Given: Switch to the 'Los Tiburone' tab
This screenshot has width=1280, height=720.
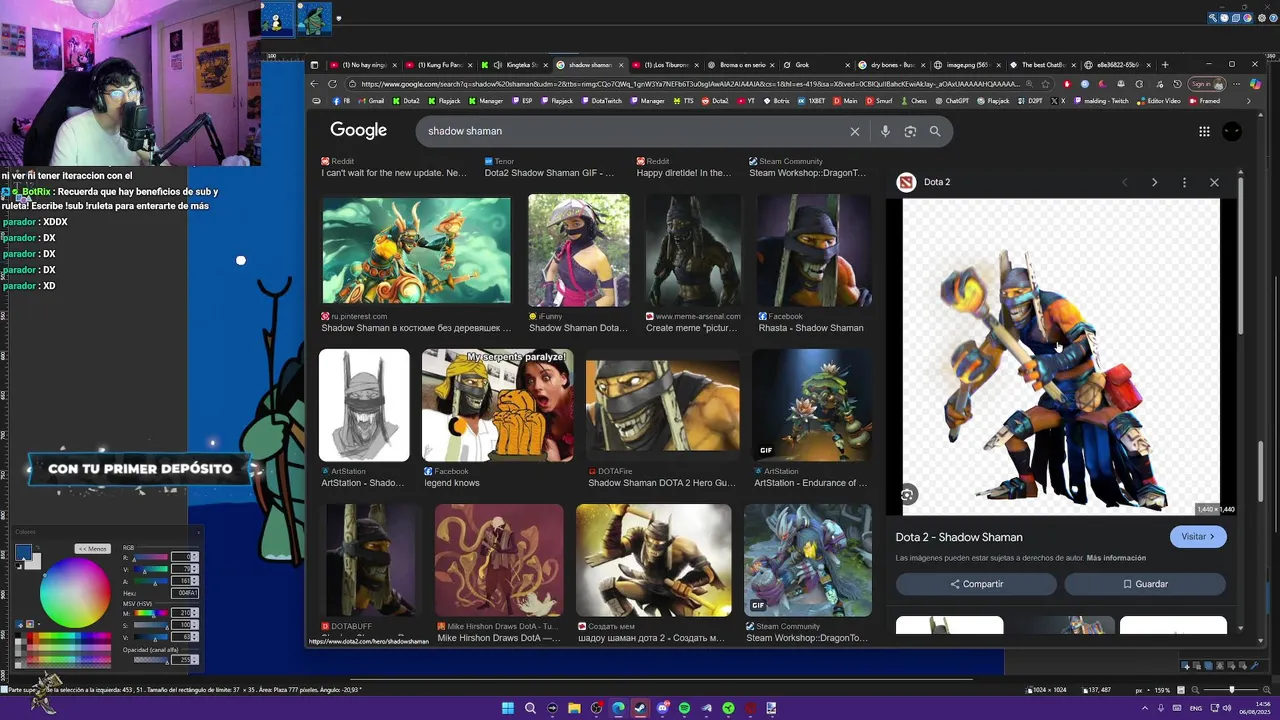Looking at the screenshot, I should click(x=667, y=65).
